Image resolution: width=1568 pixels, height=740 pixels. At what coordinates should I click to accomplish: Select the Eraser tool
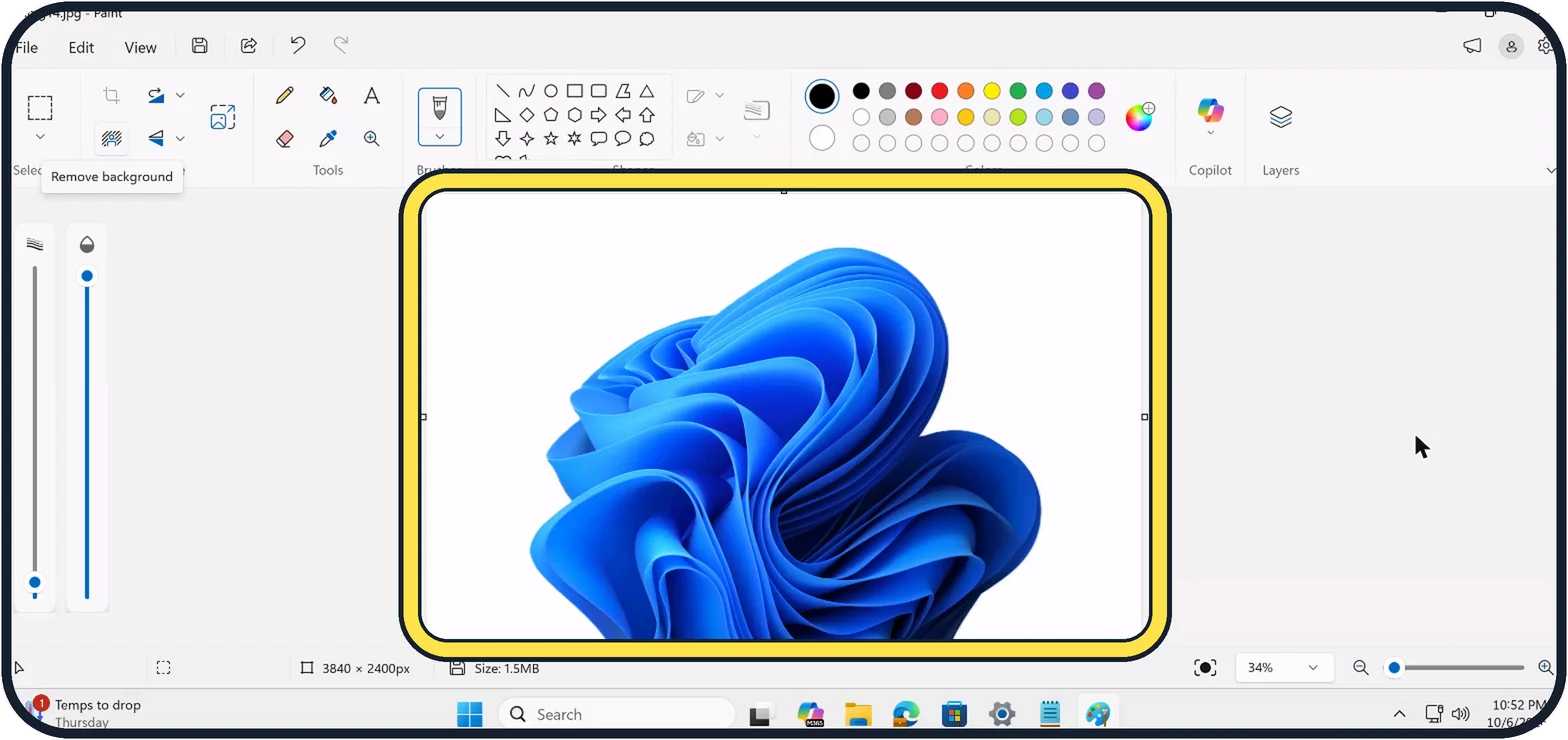point(284,139)
